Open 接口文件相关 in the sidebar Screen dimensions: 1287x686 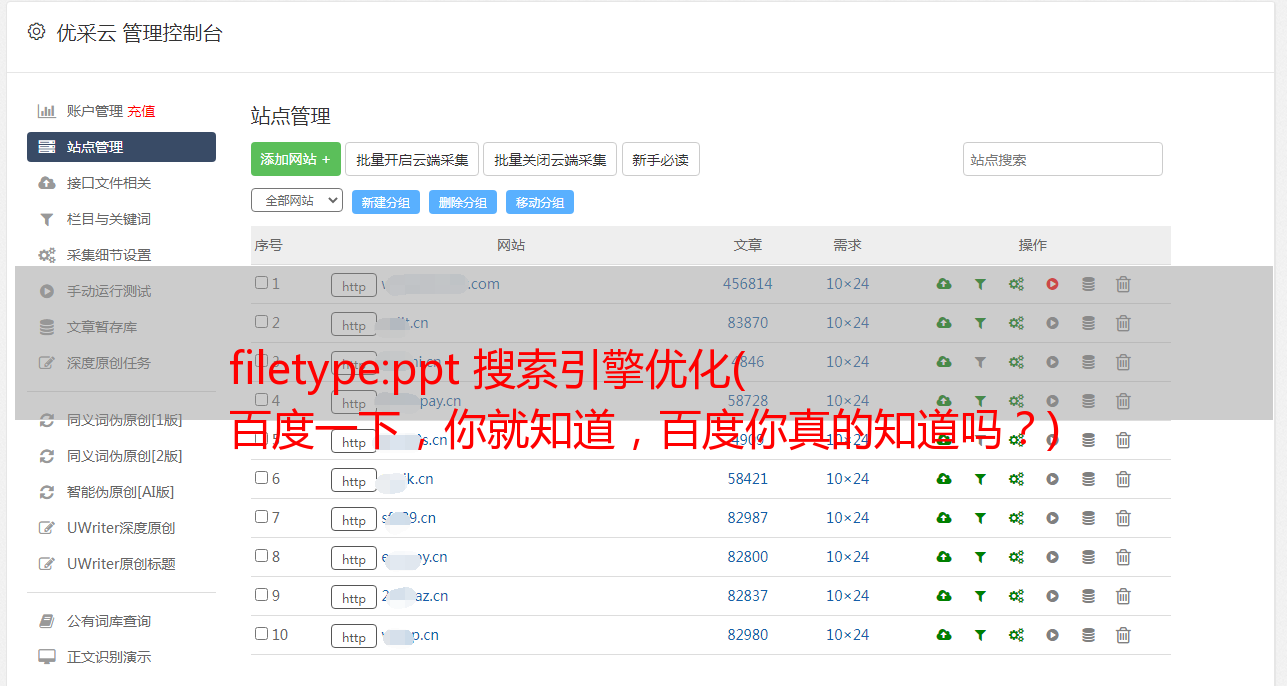[x=109, y=183]
